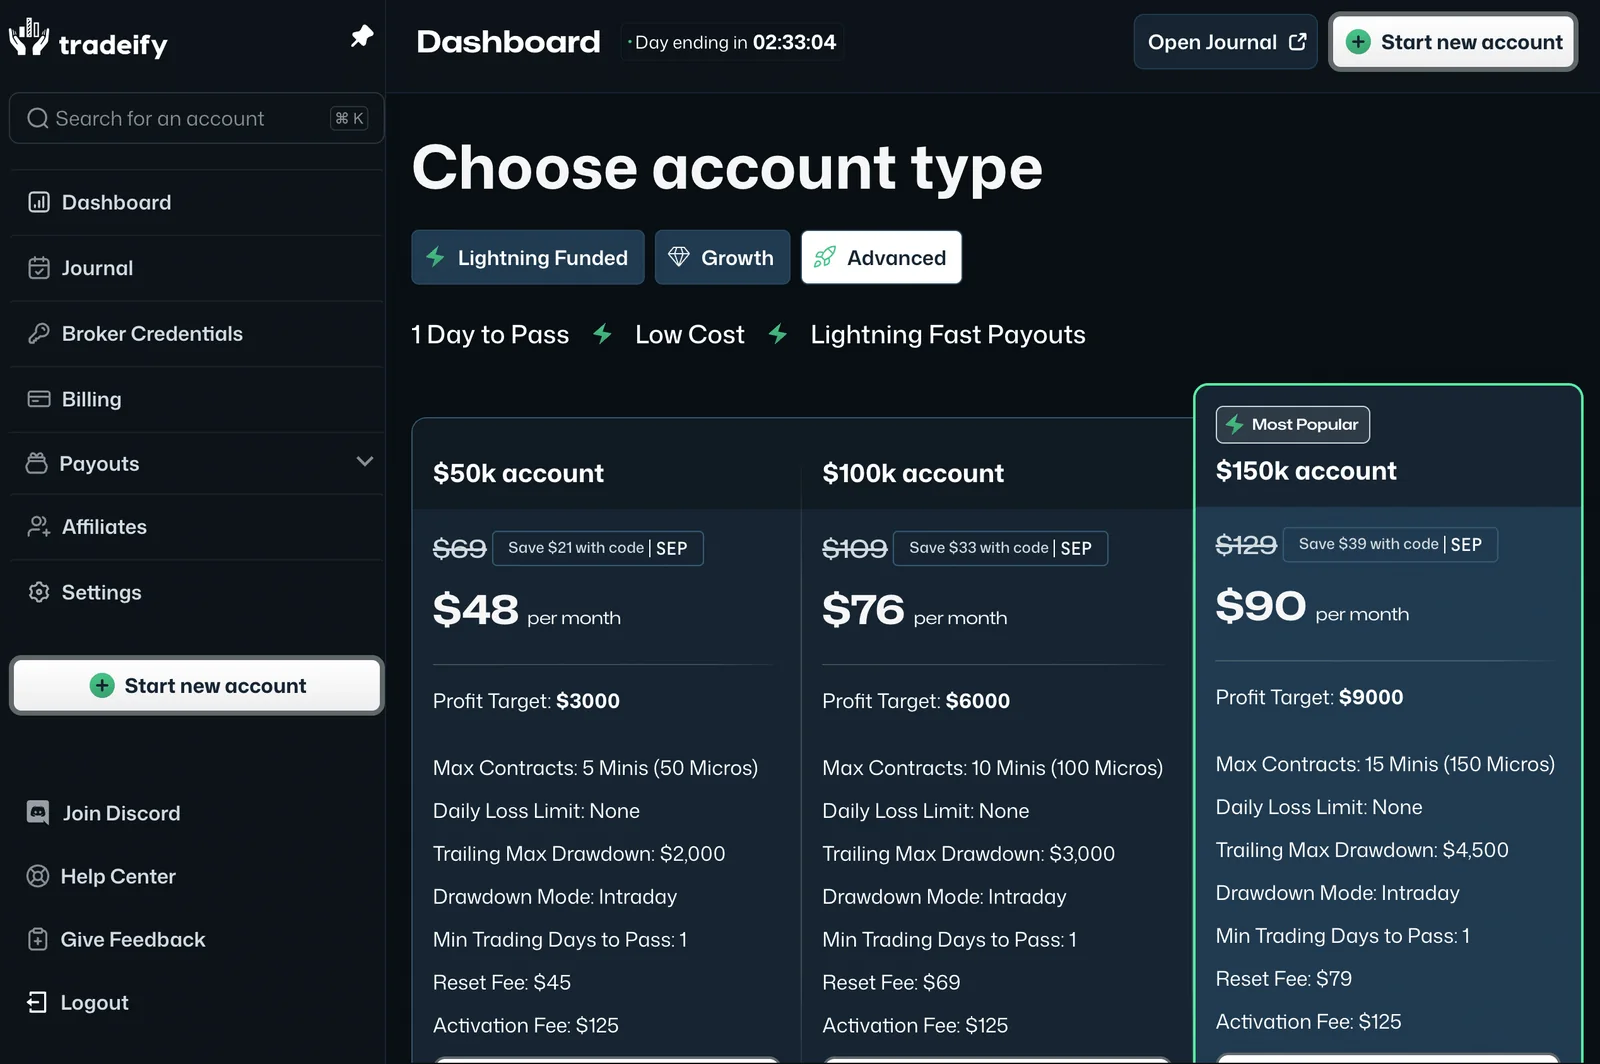Click the Day ending in countdown timer

tap(732, 42)
